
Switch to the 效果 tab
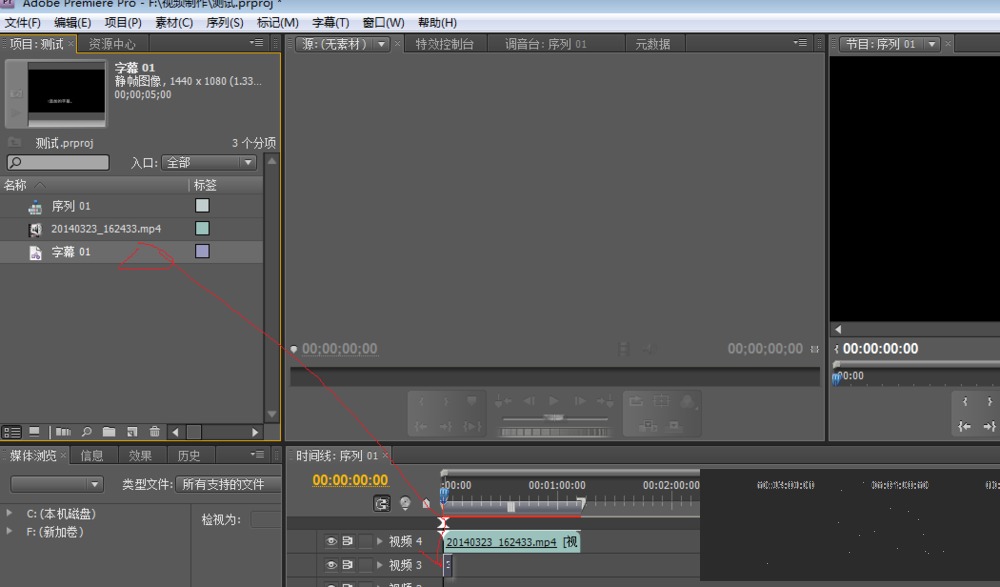[x=140, y=456]
